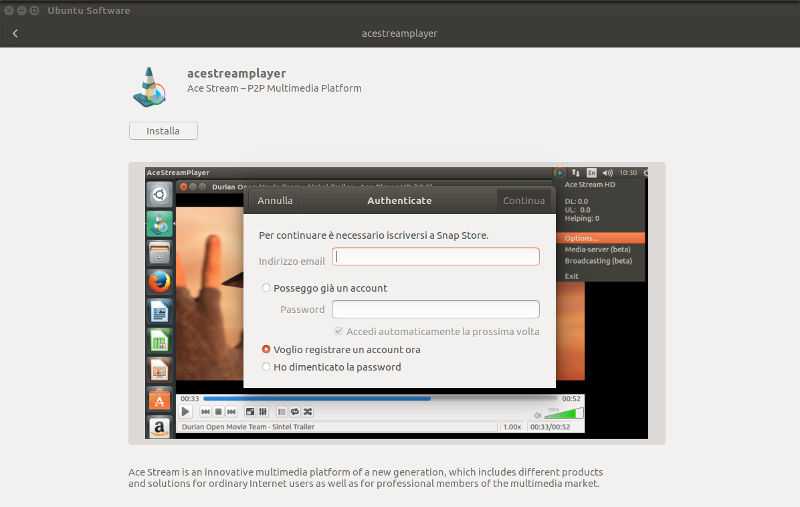Select Options in Ace Stream tray menu
The width and height of the screenshot is (800, 507).
[601, 238]
